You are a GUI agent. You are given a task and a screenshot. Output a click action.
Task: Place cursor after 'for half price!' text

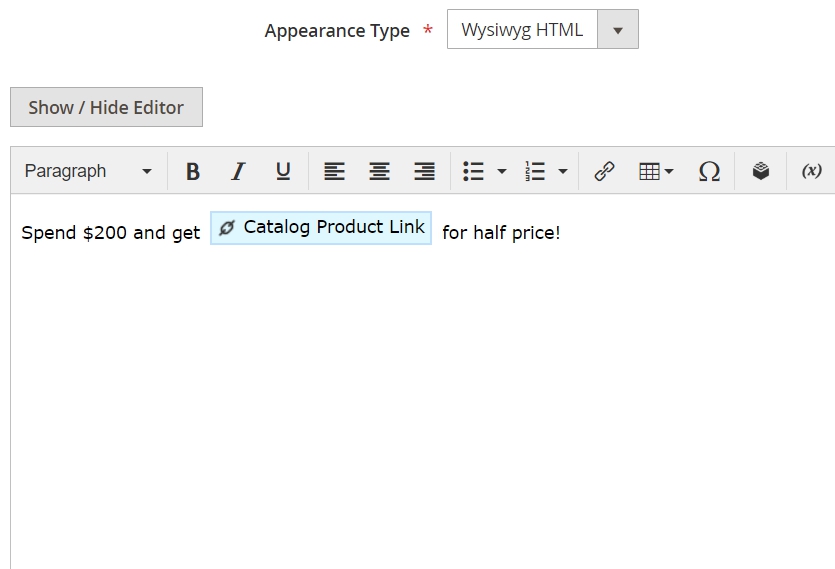tap(562, 233)
